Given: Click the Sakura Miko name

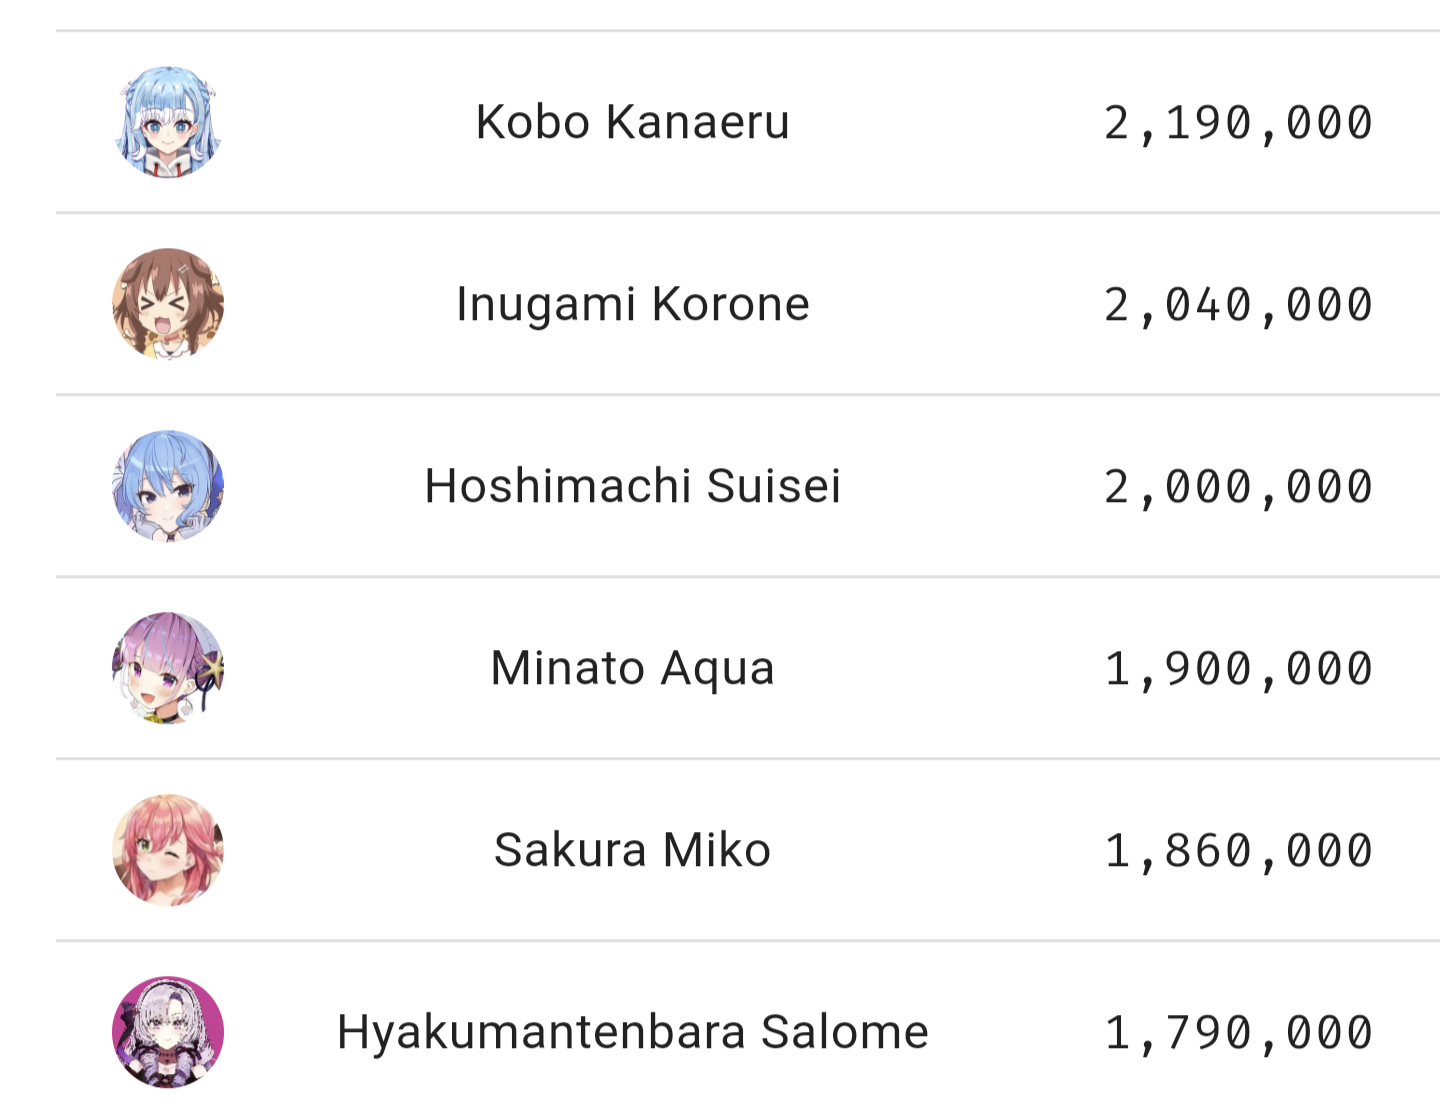Looking at the screenshot, I should pyautogui.click(x=633, y=850).
